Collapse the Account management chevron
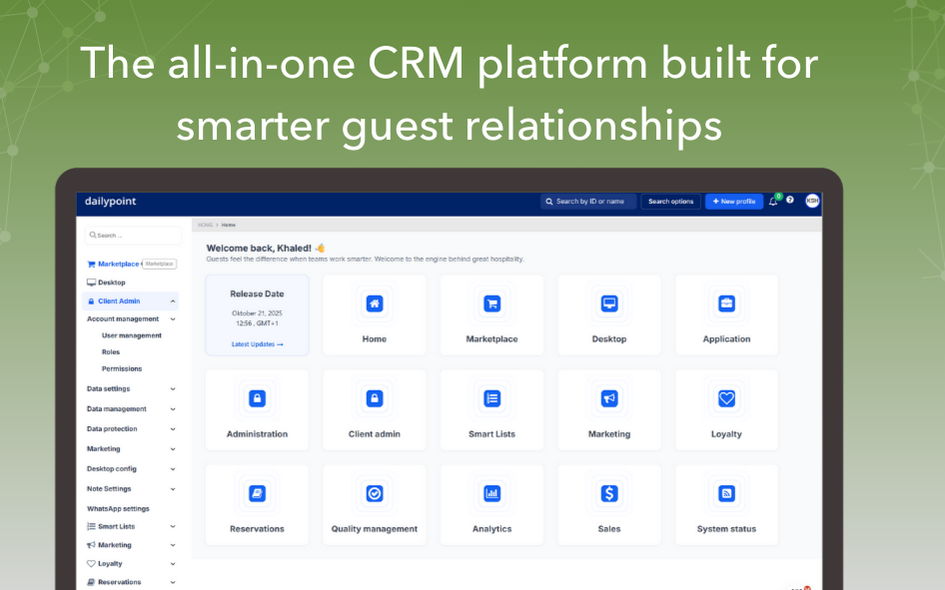945x590 pixels. pyautogui.click(x=173, y=319)
